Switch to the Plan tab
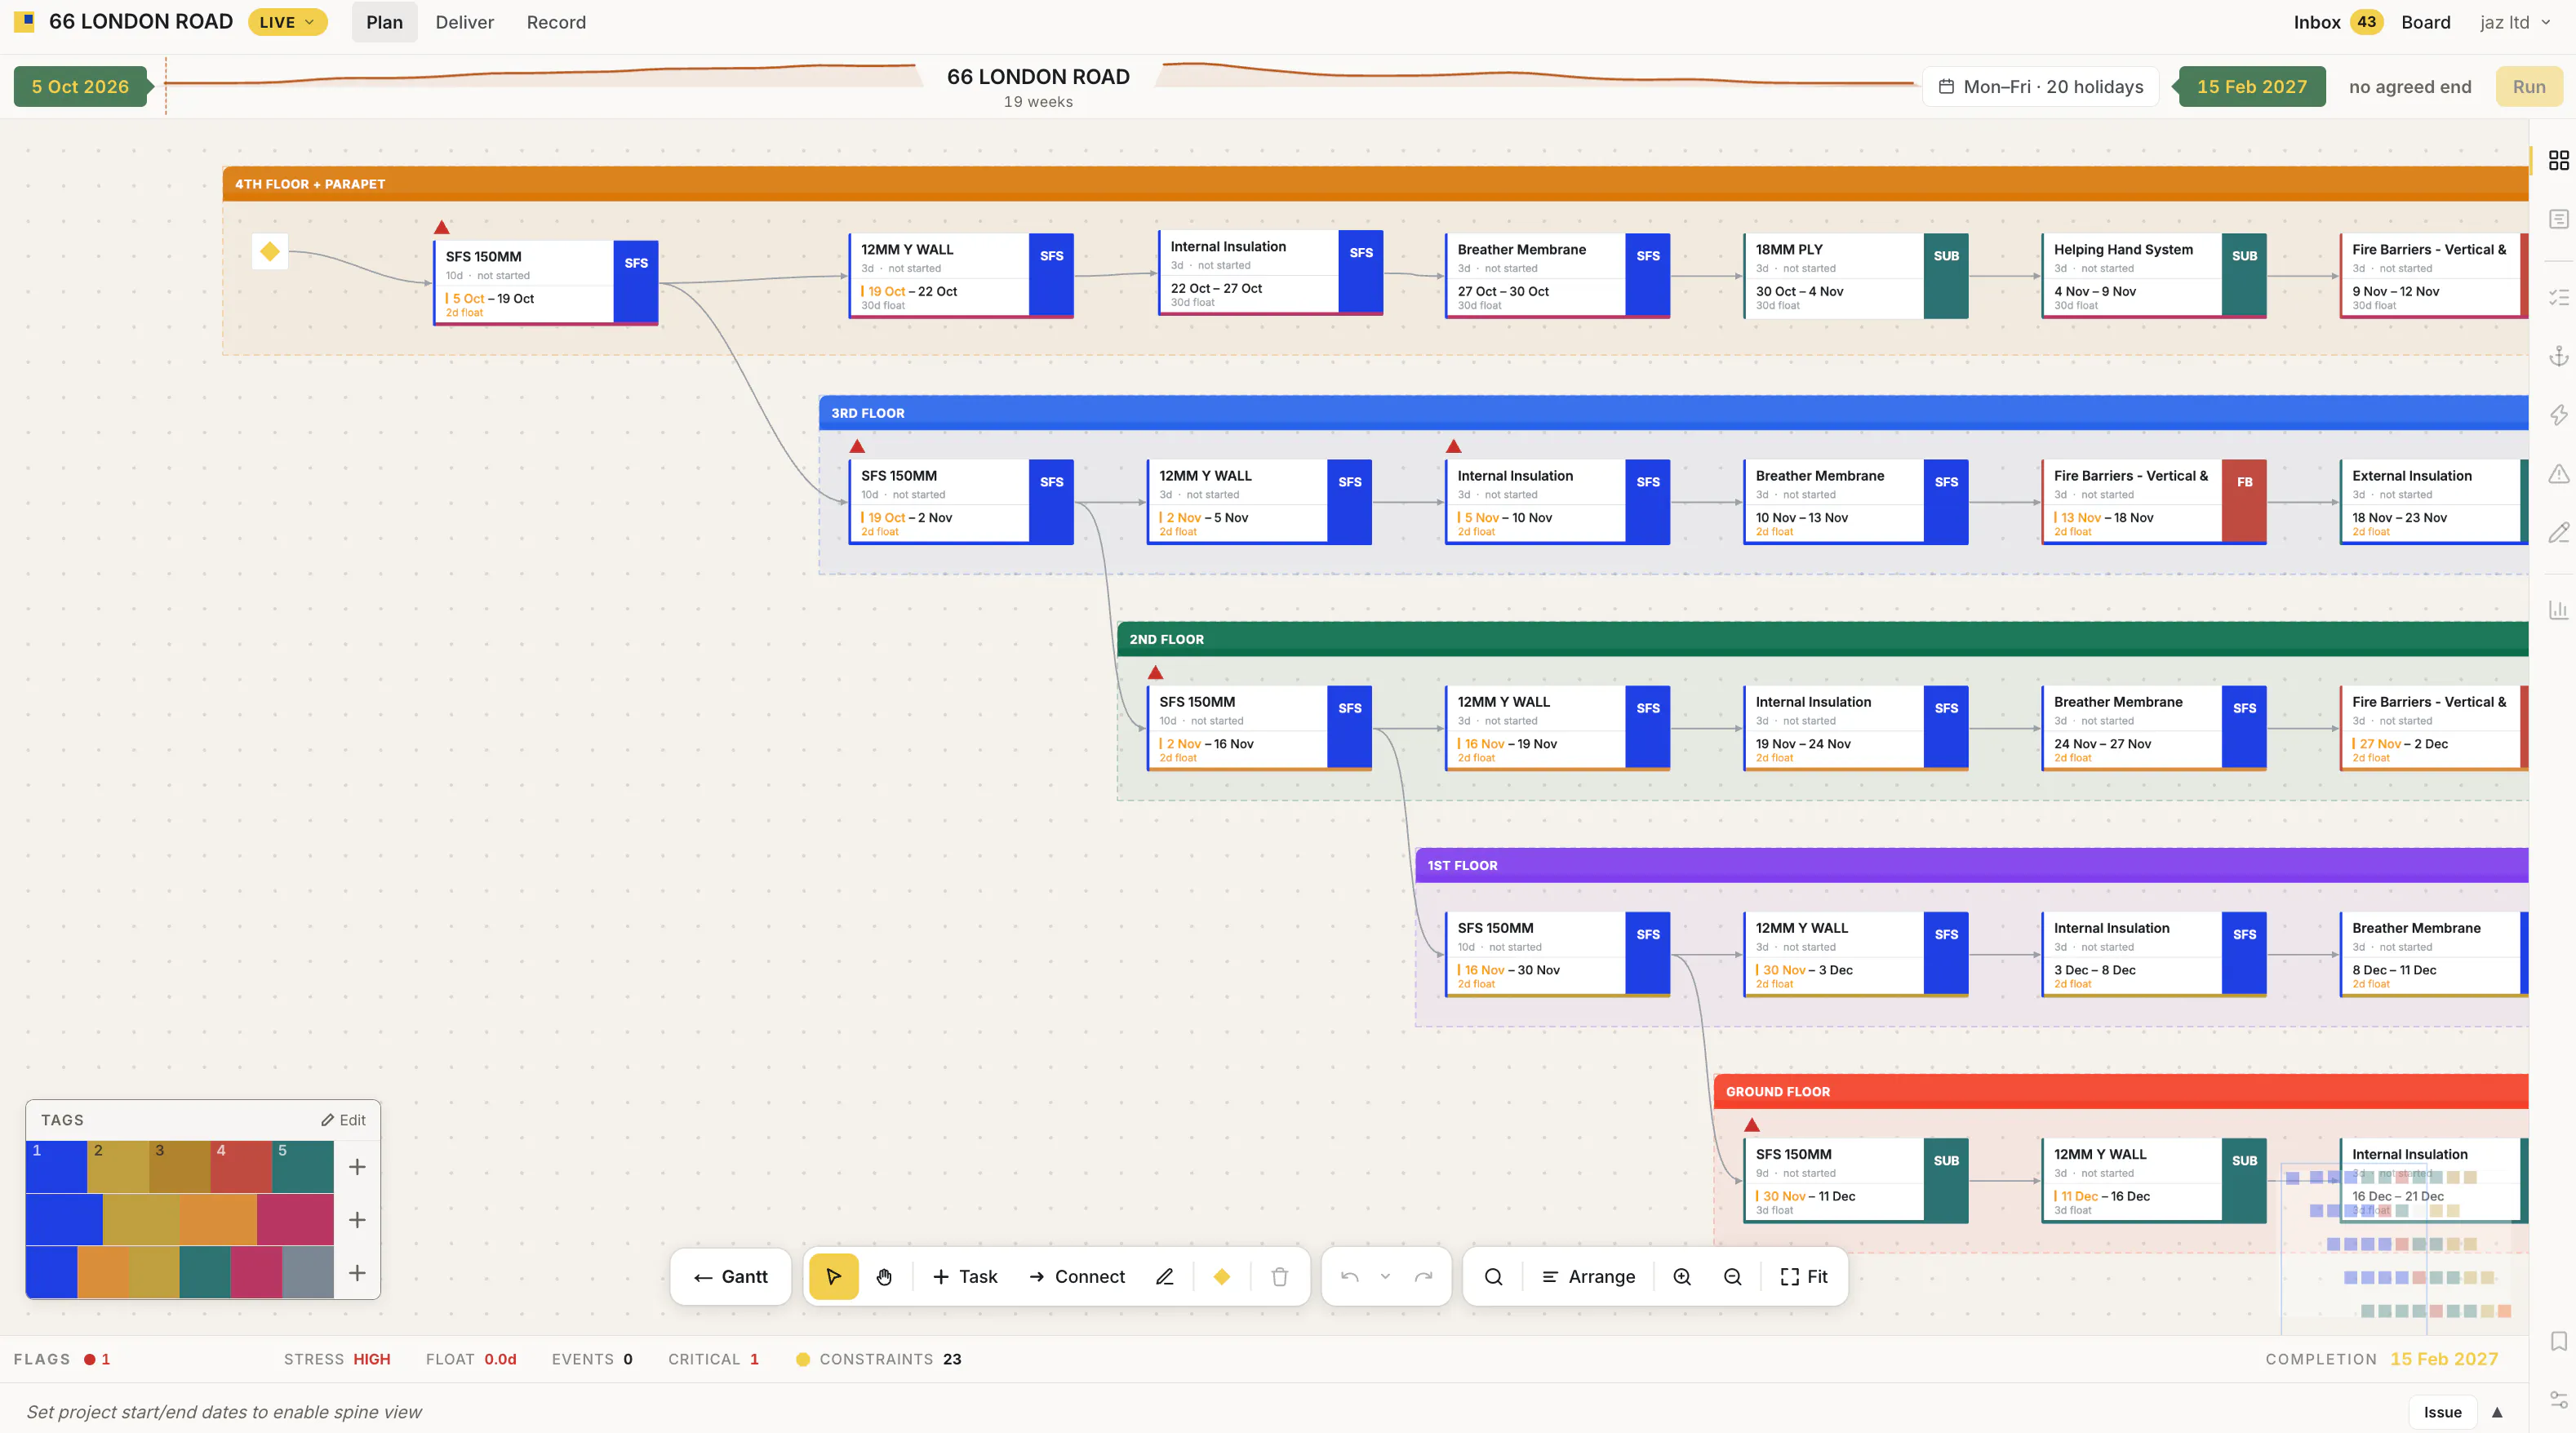Viewport: 2576px width, 1433px height. (x=384, y=22)
